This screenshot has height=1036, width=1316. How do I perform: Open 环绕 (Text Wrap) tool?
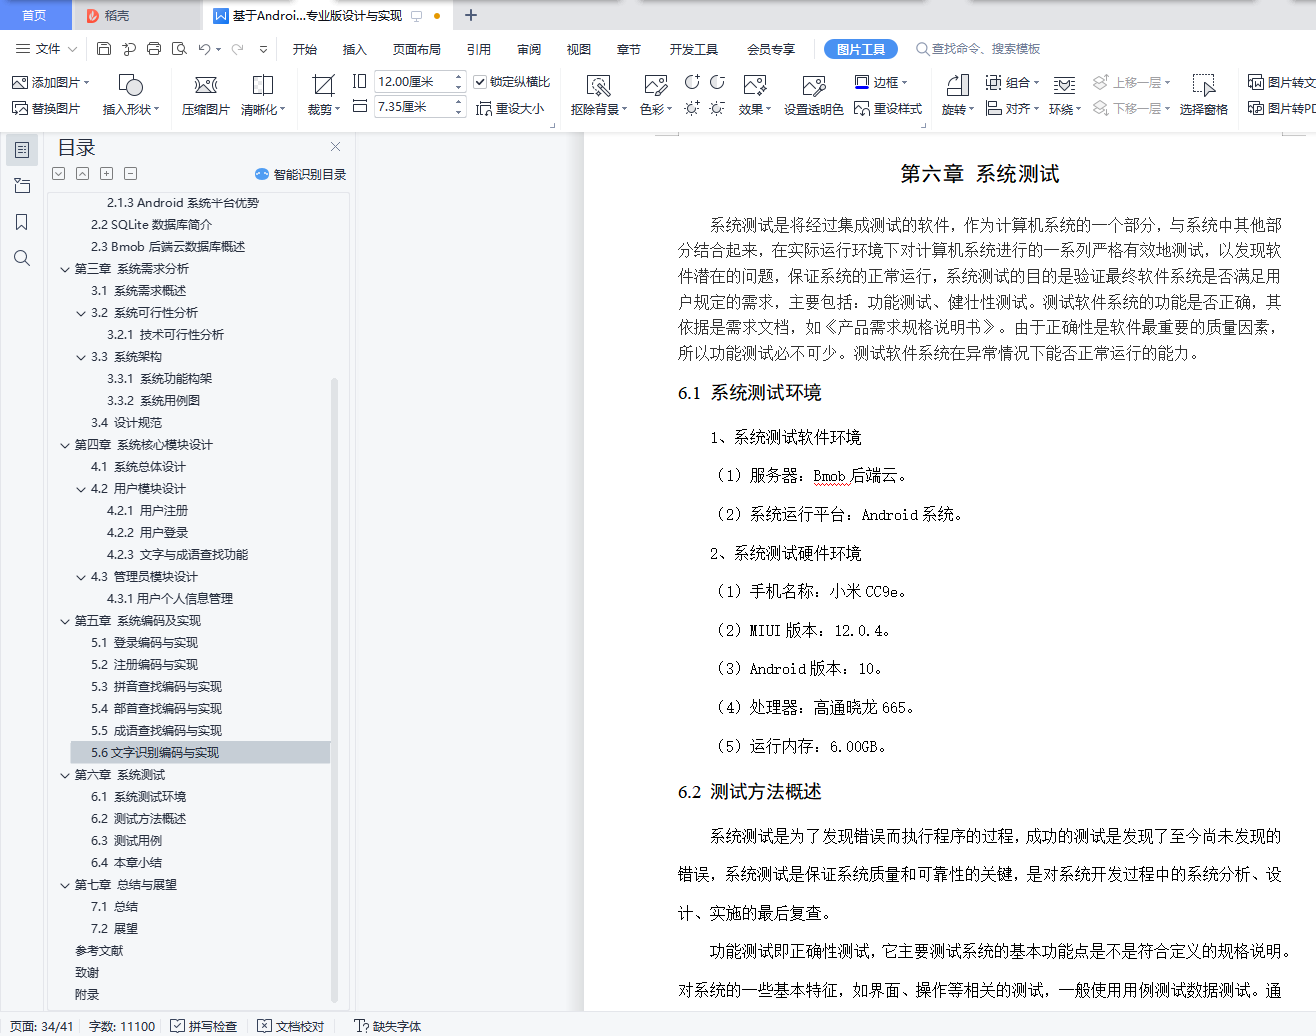point(1065,95)
